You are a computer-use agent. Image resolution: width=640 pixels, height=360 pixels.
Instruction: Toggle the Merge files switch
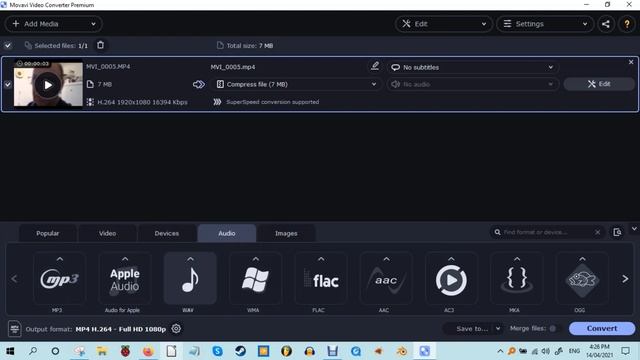(553, 329)
